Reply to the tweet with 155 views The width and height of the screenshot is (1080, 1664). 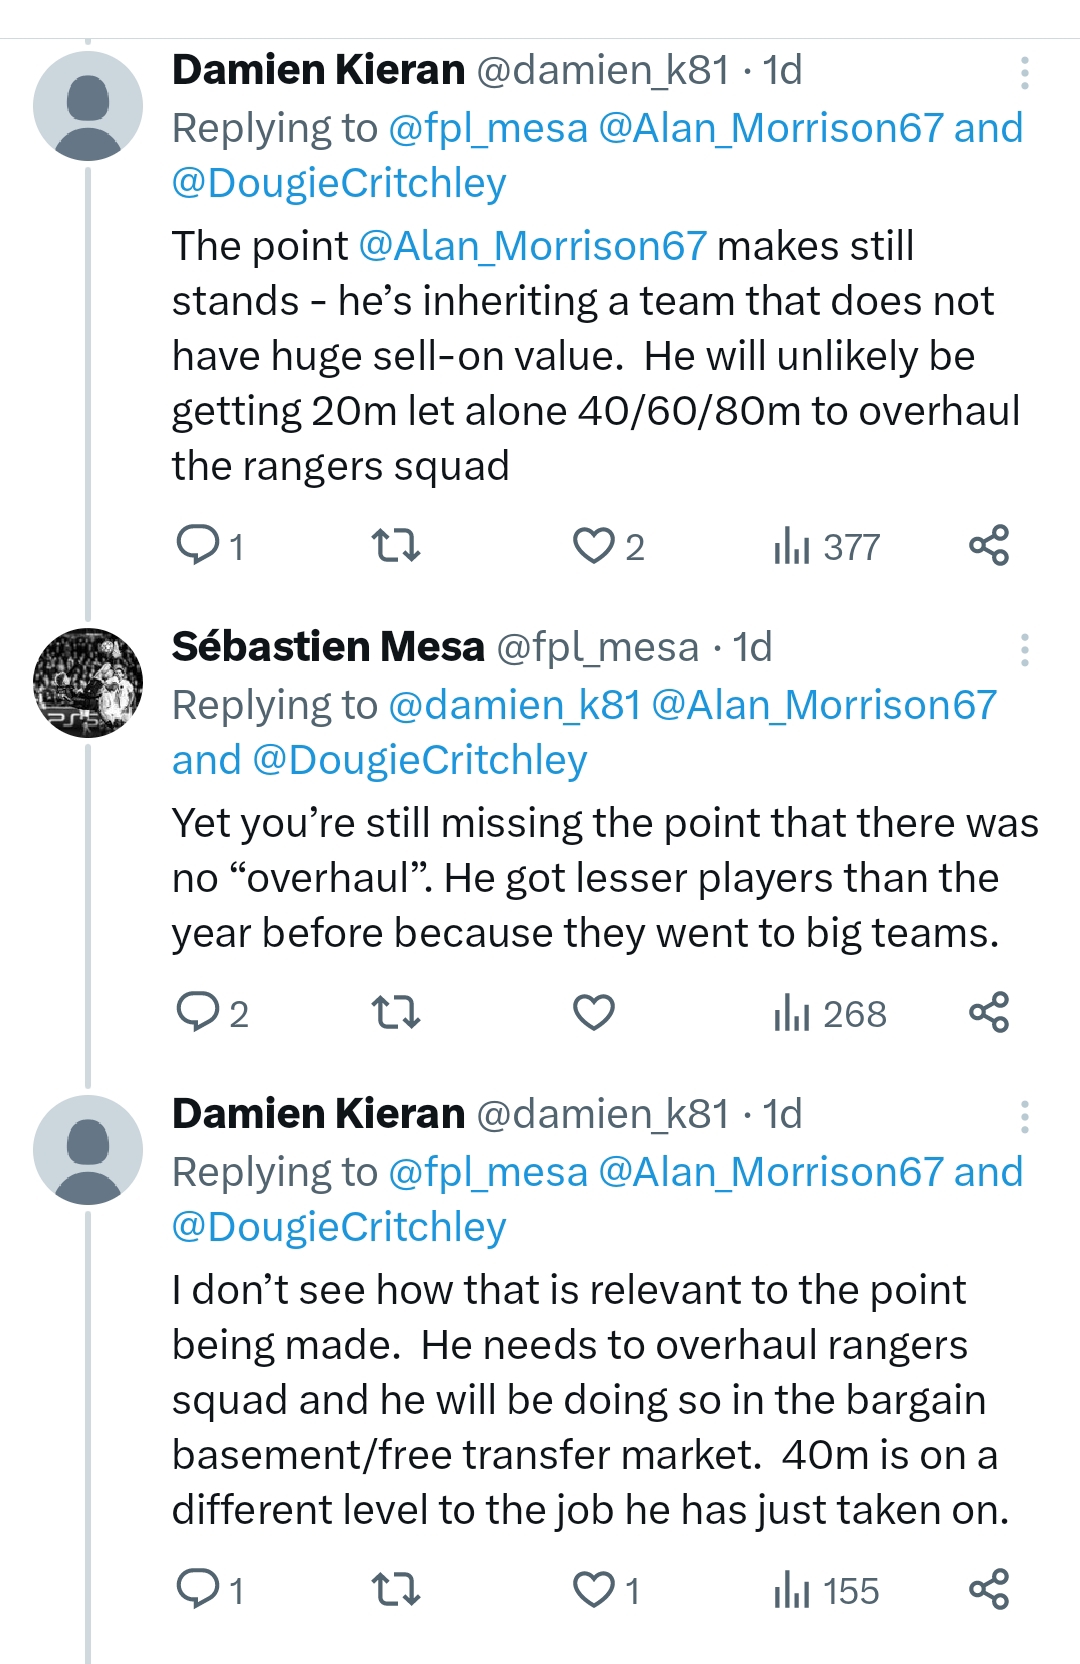point(198,1589)
